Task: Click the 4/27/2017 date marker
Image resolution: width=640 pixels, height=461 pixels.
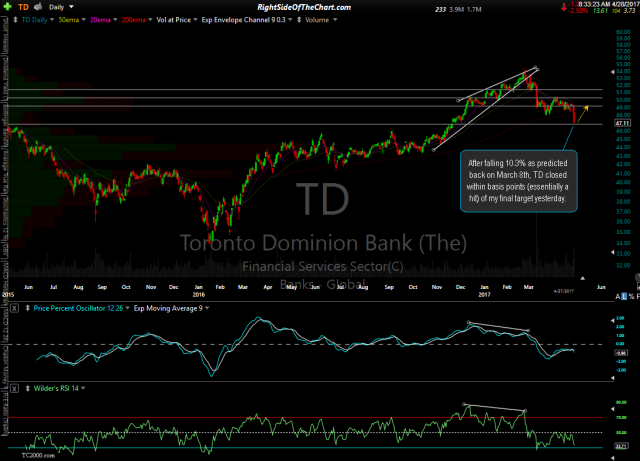Action: click(564, 291)
